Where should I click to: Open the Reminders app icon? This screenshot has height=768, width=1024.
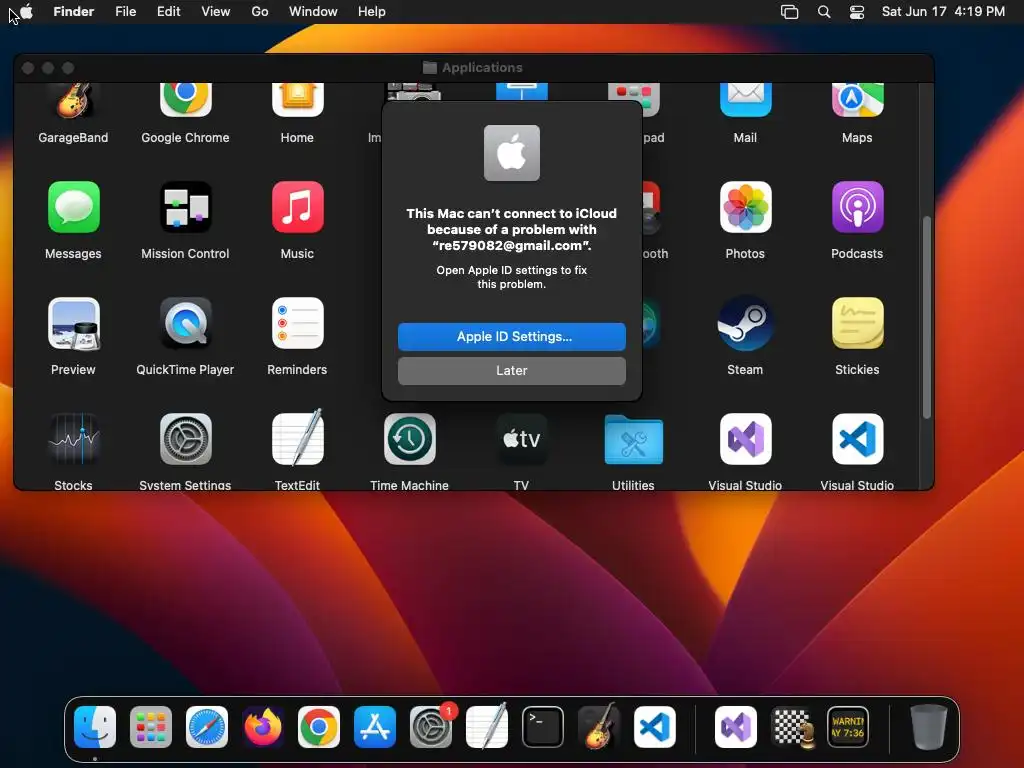coord(298,323)
